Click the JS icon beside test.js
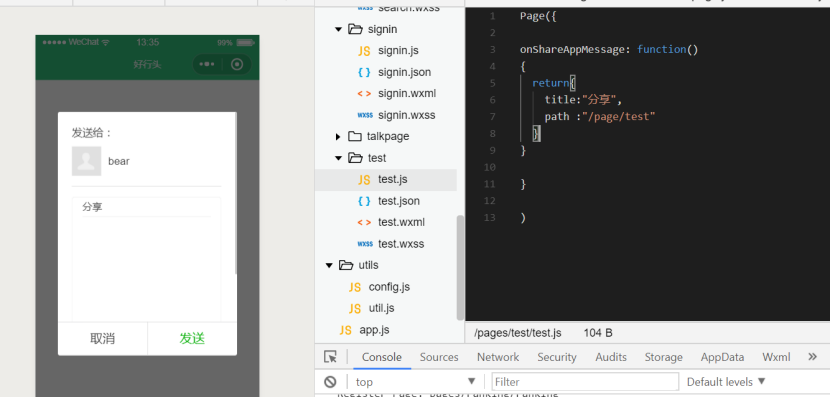Viewport: 830px width, 397px height. coord(364,180)
